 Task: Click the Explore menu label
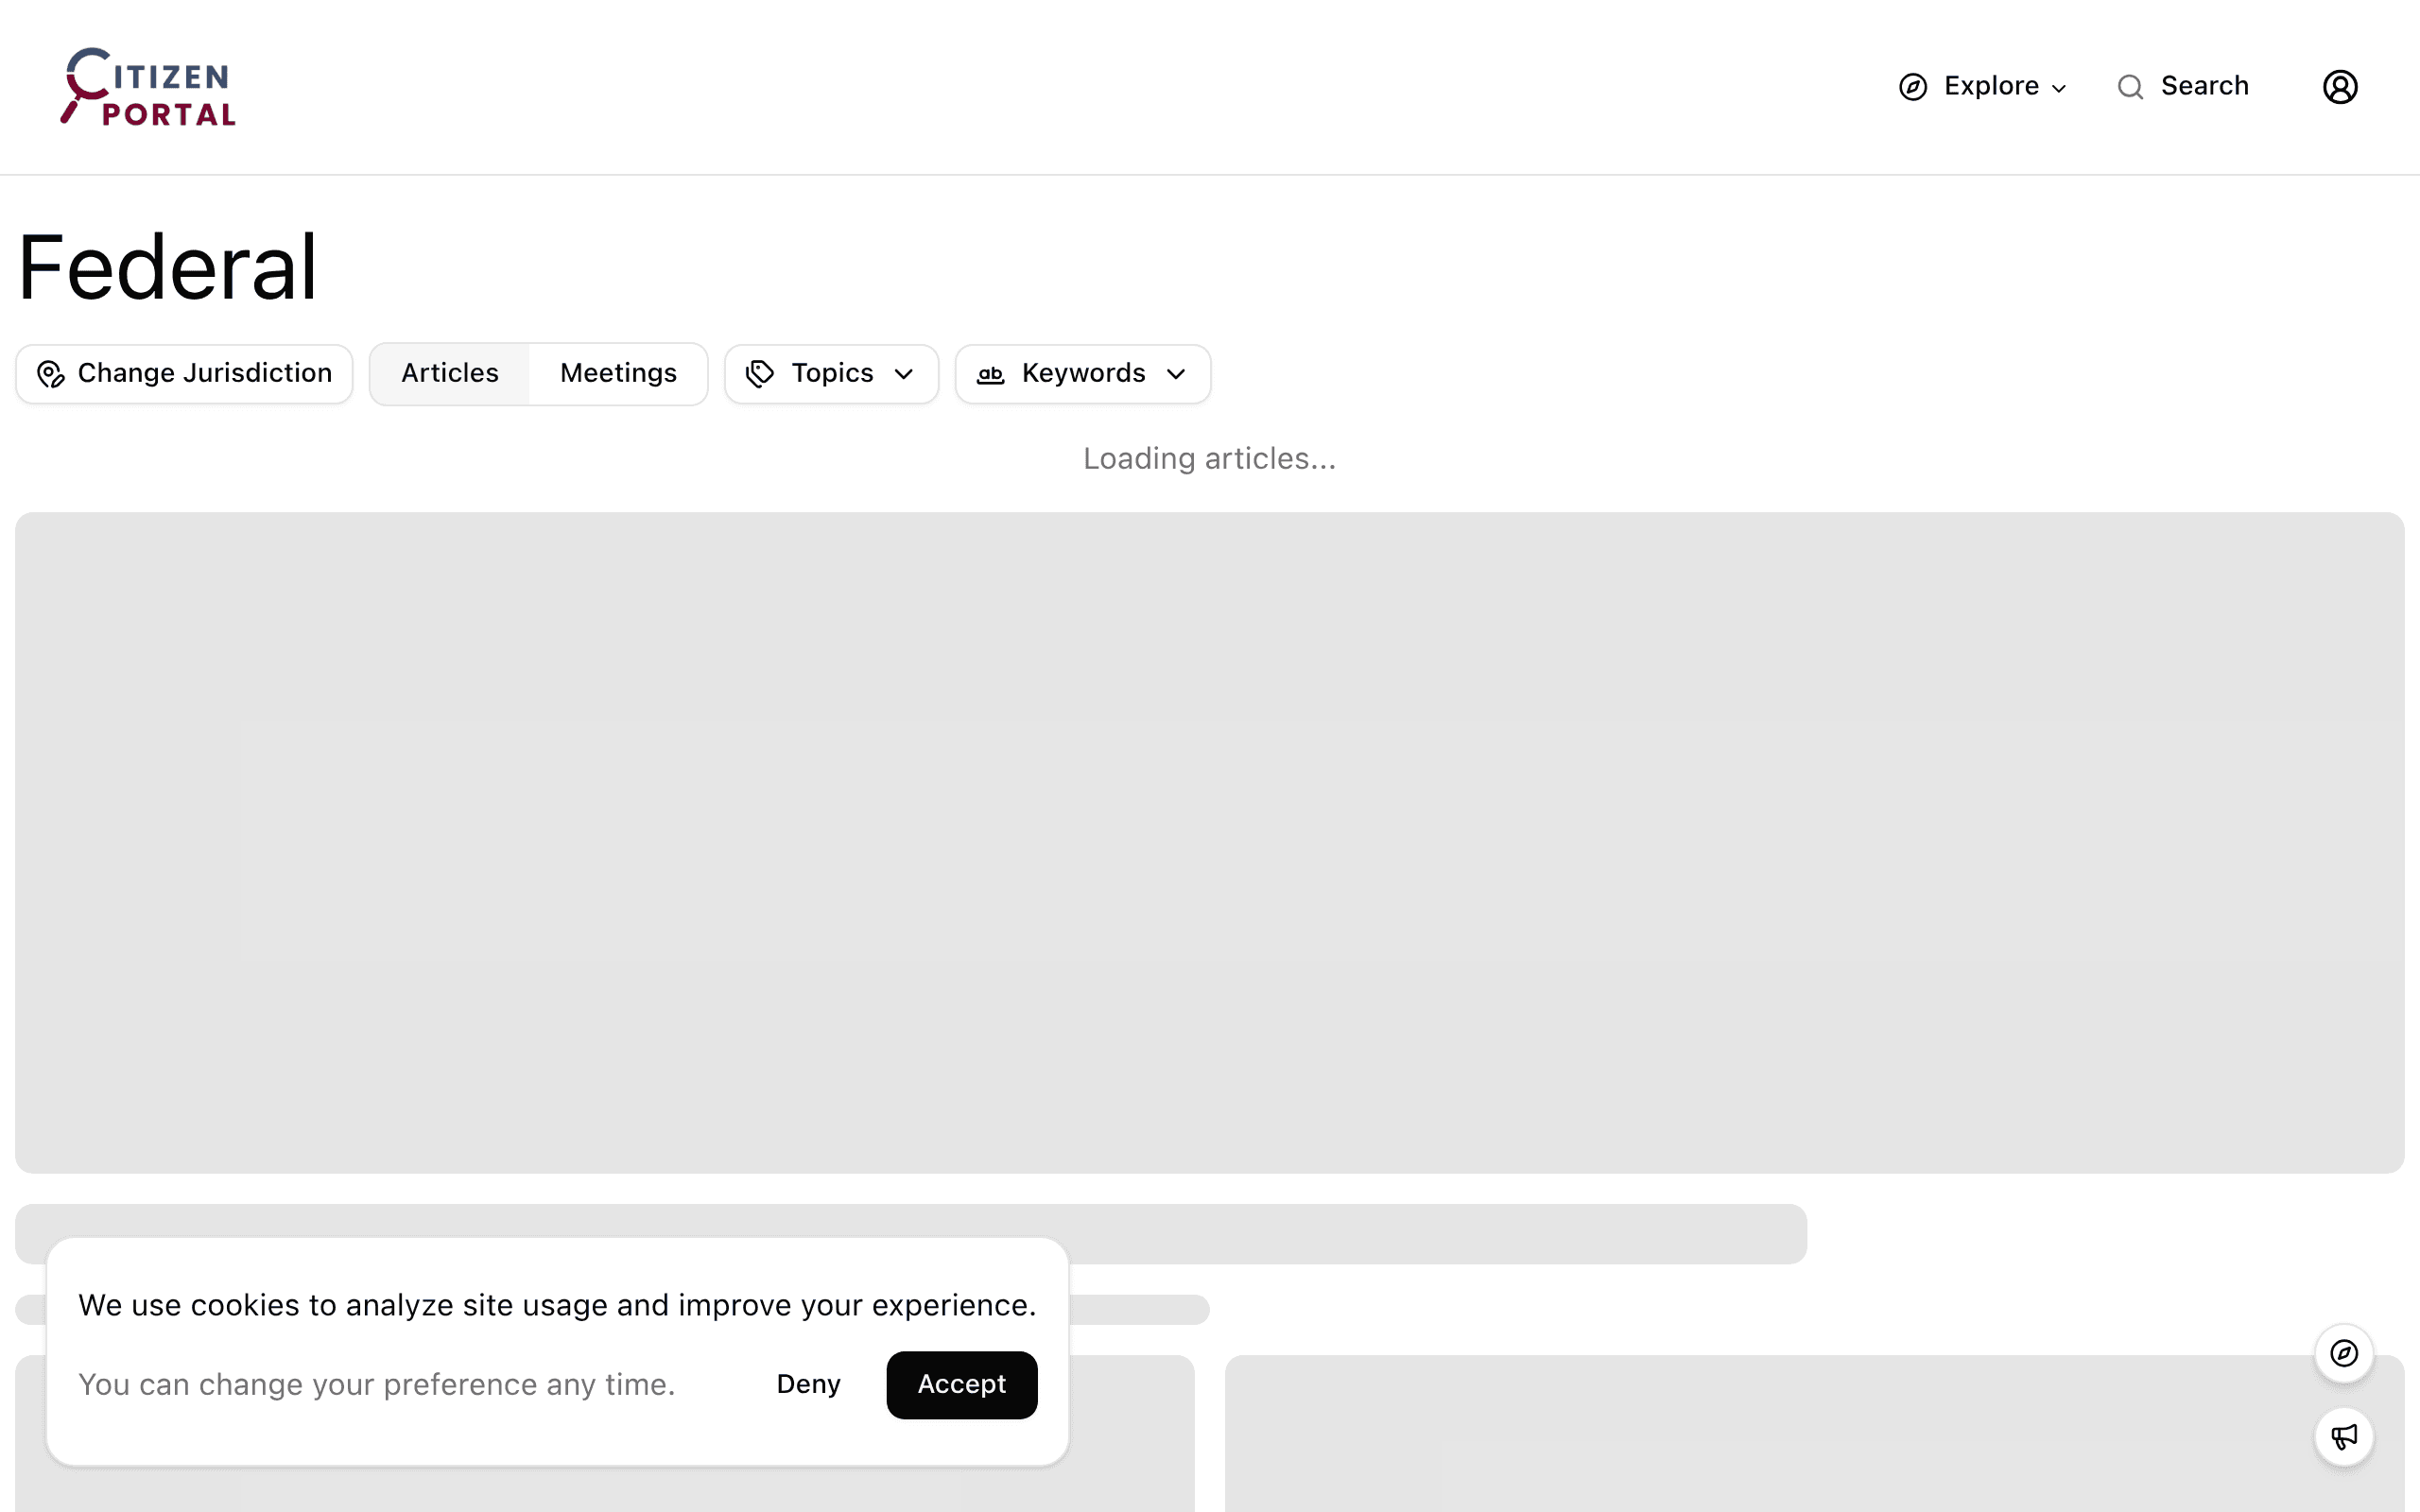1991,86
